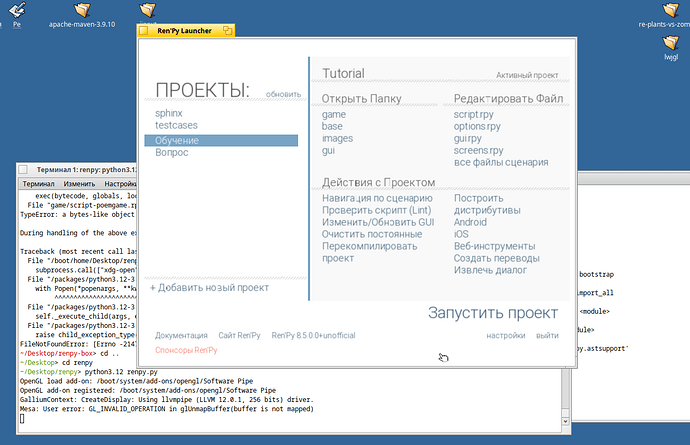Click Очистить постоянные
This screenshot has height=445, width=690.
click(x=372, y=234)
